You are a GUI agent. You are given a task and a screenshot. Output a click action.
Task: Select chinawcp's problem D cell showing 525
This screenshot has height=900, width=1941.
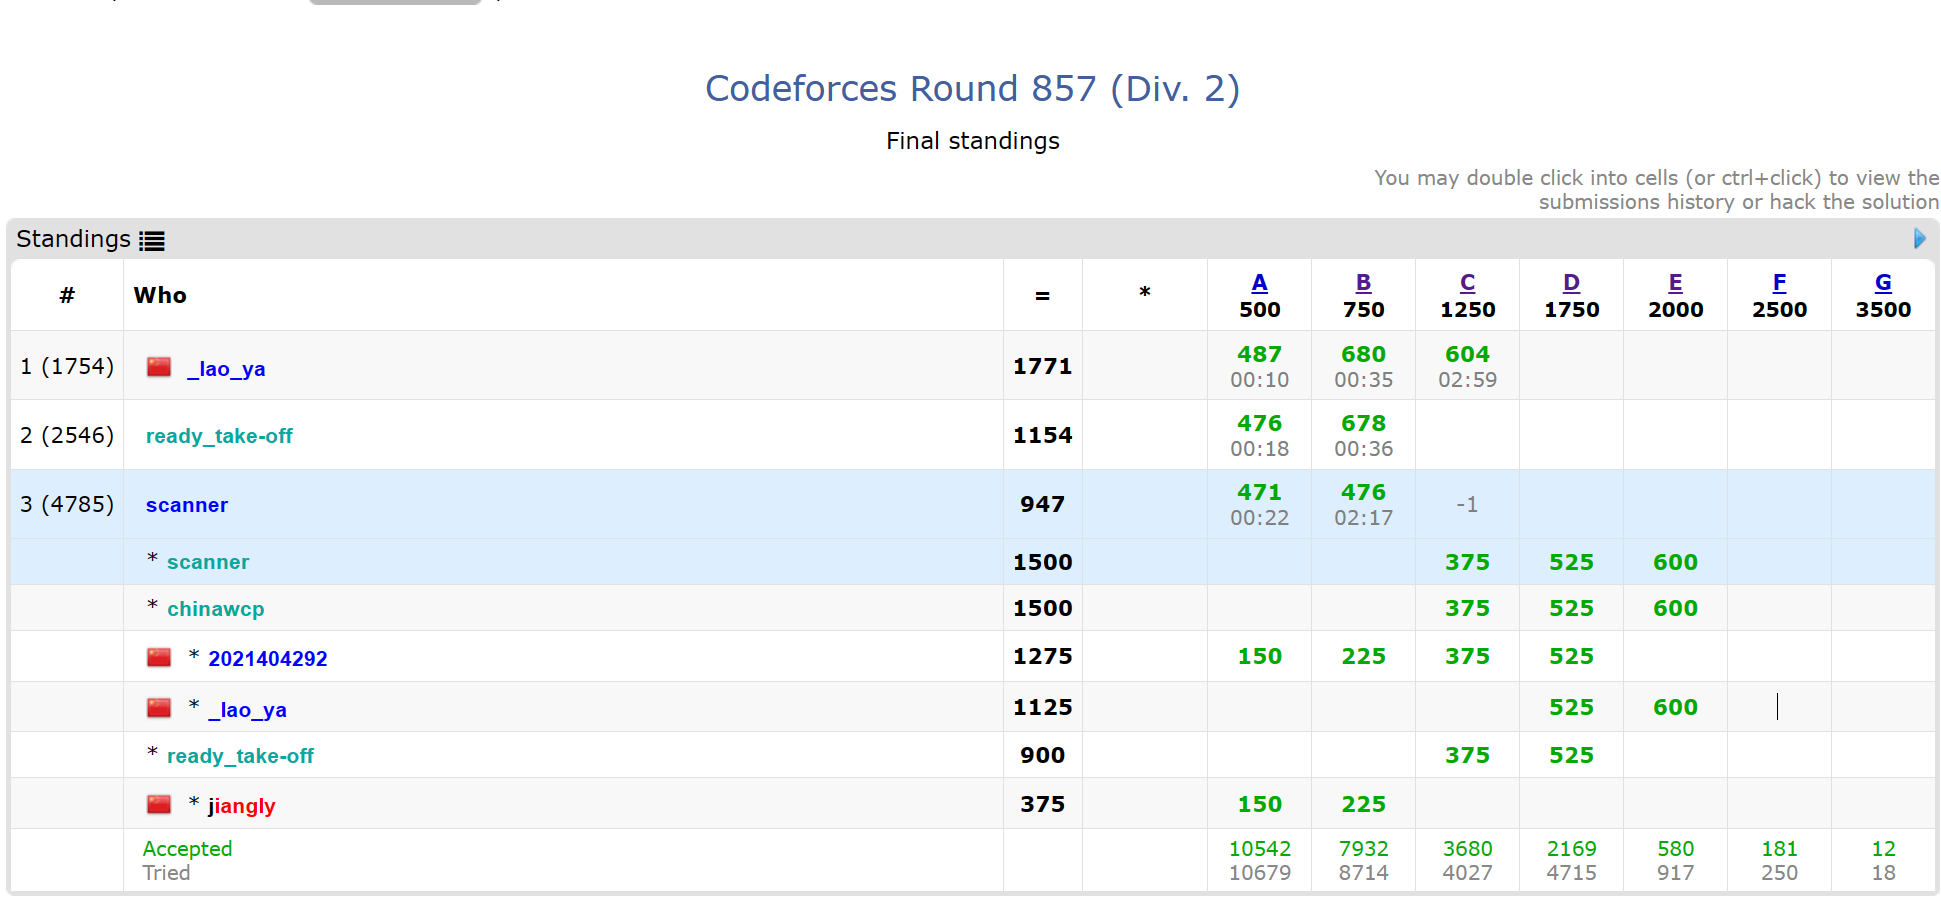[x=1571, y=608]
